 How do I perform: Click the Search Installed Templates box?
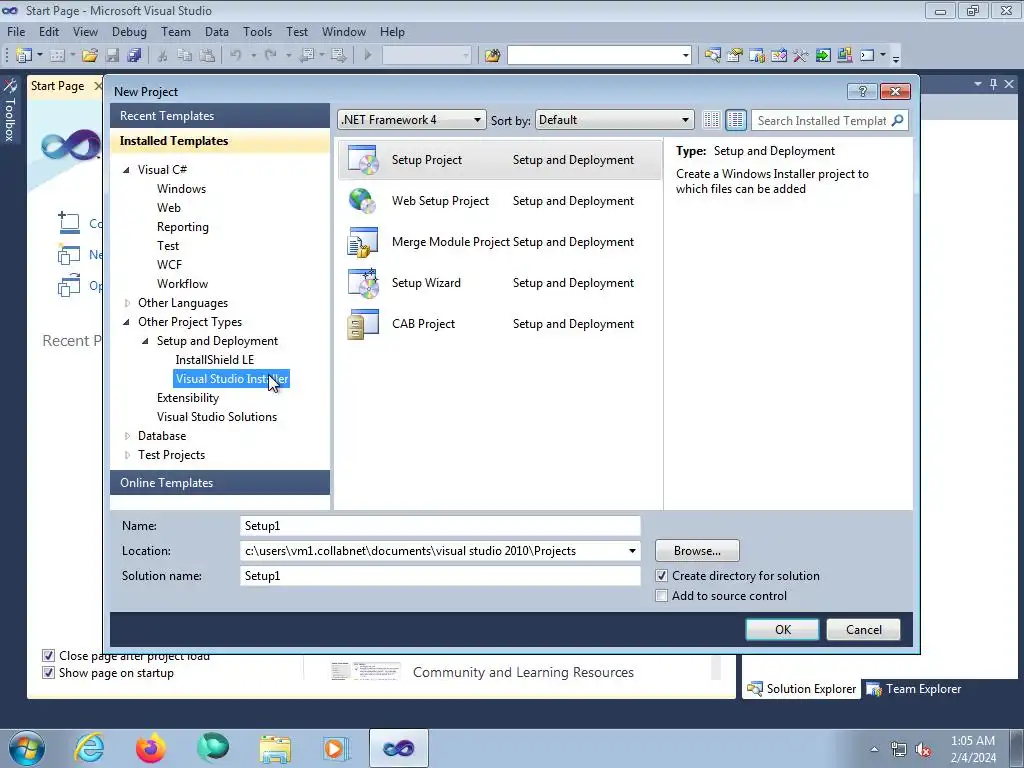coord(822,120)
